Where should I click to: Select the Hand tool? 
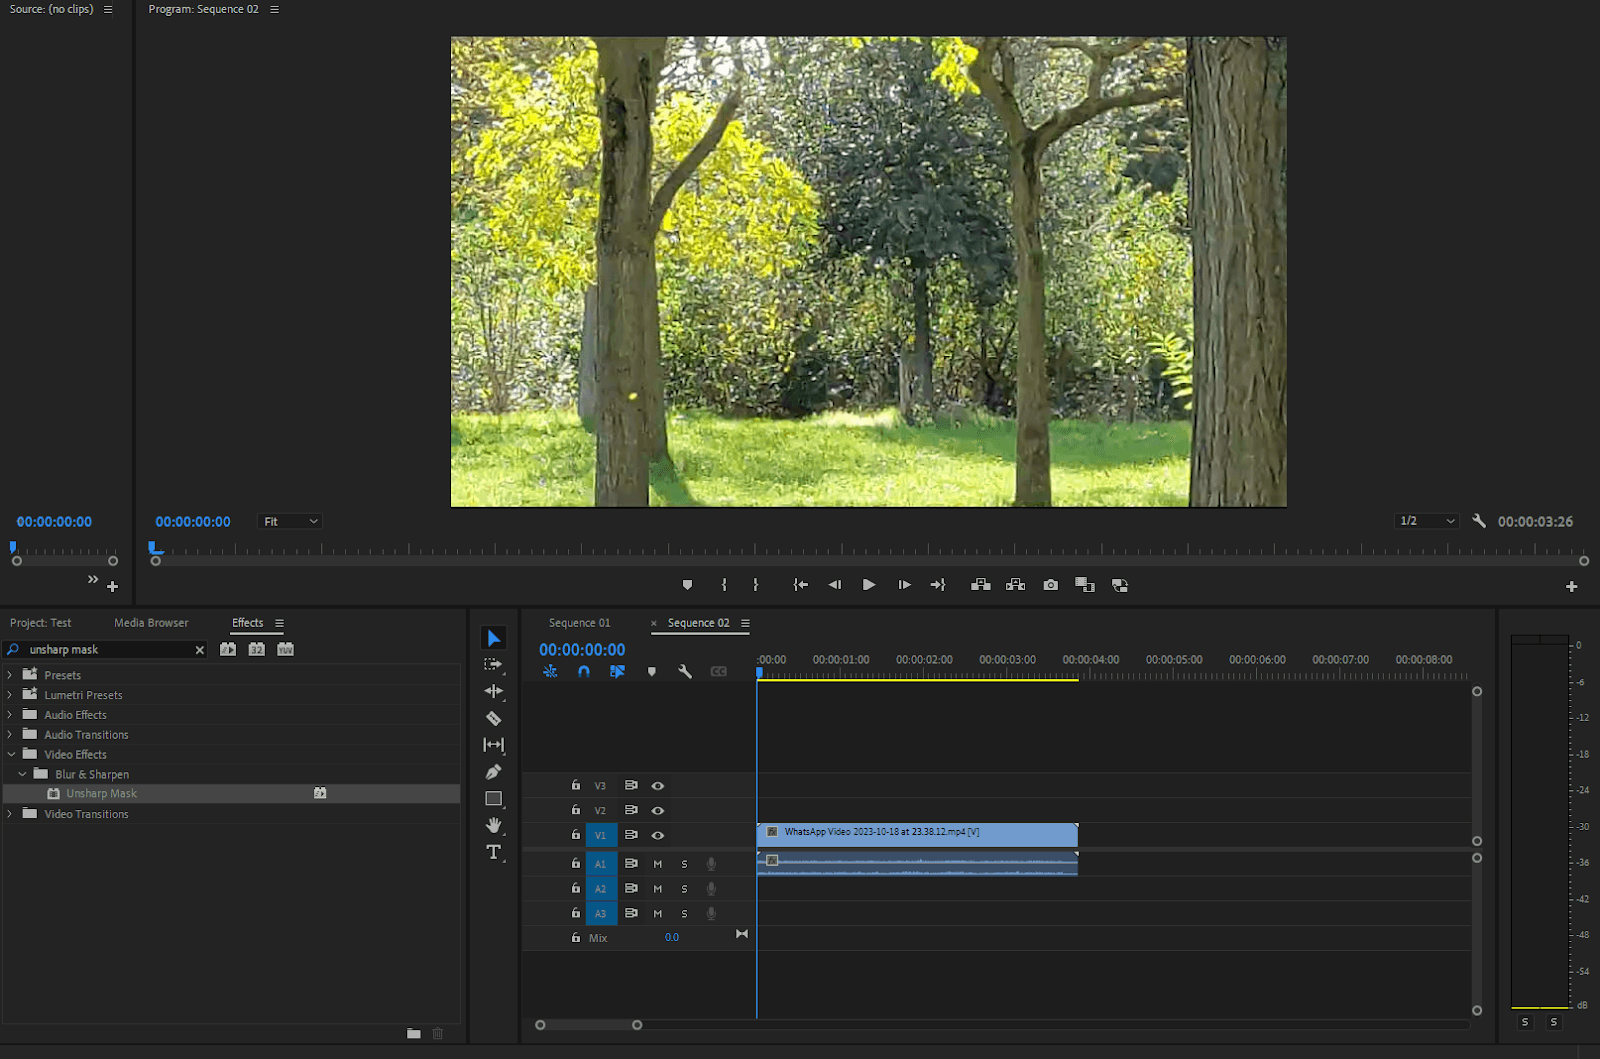point(494,825)
